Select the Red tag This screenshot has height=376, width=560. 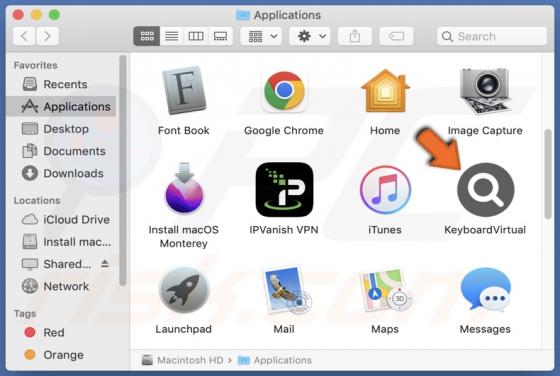(61, 332)
